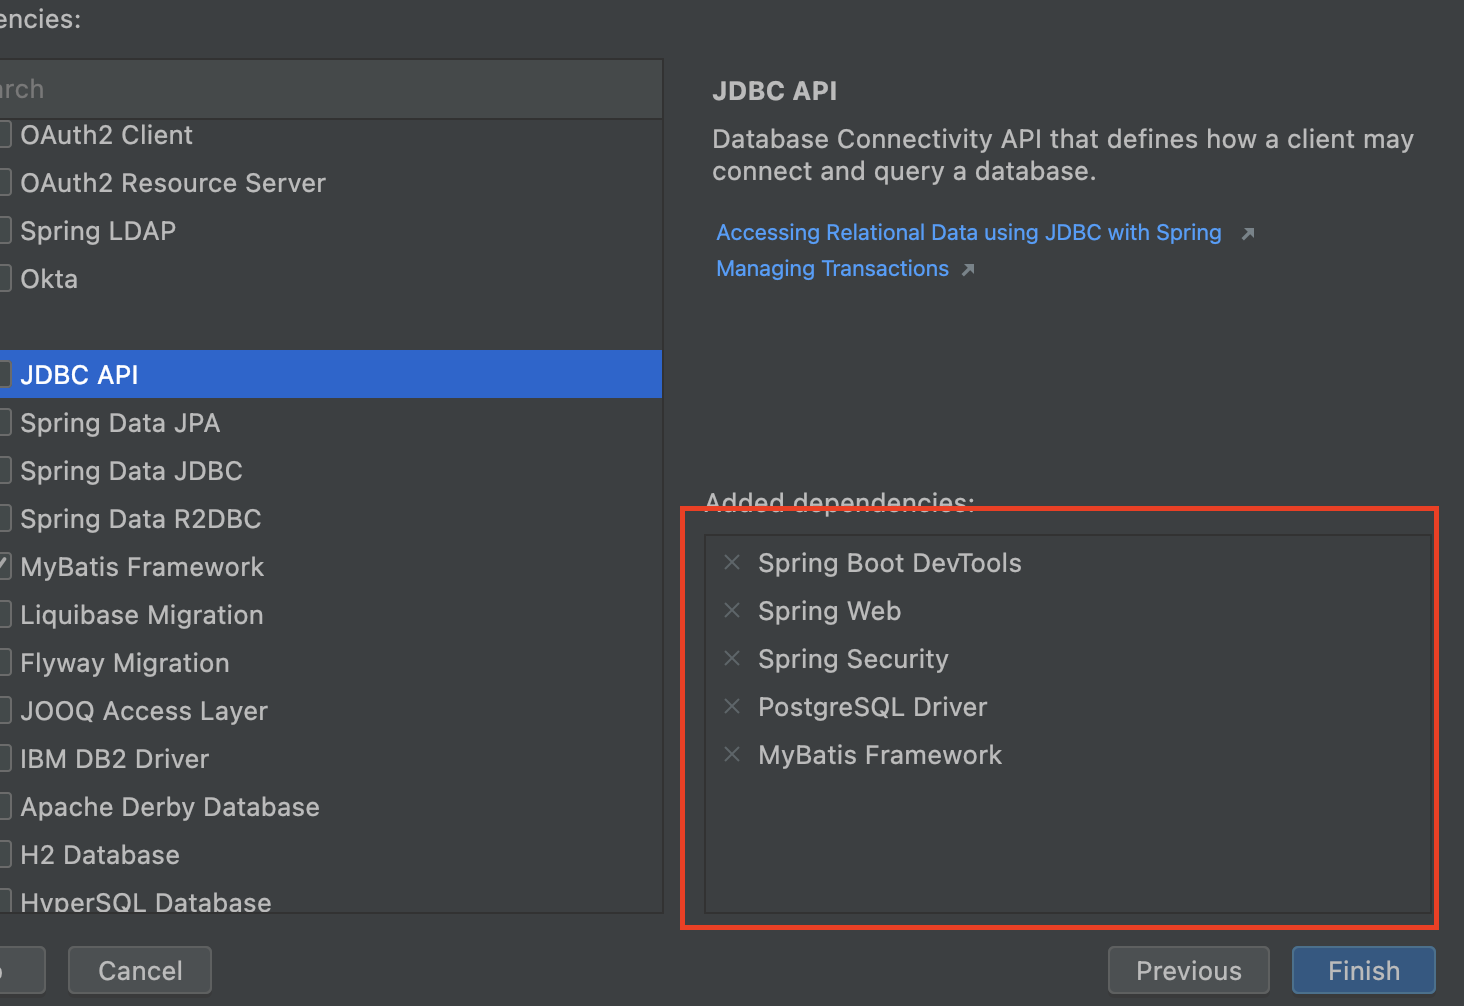Click Spring Boot DevTools in added dependencies

click(889, 563)
